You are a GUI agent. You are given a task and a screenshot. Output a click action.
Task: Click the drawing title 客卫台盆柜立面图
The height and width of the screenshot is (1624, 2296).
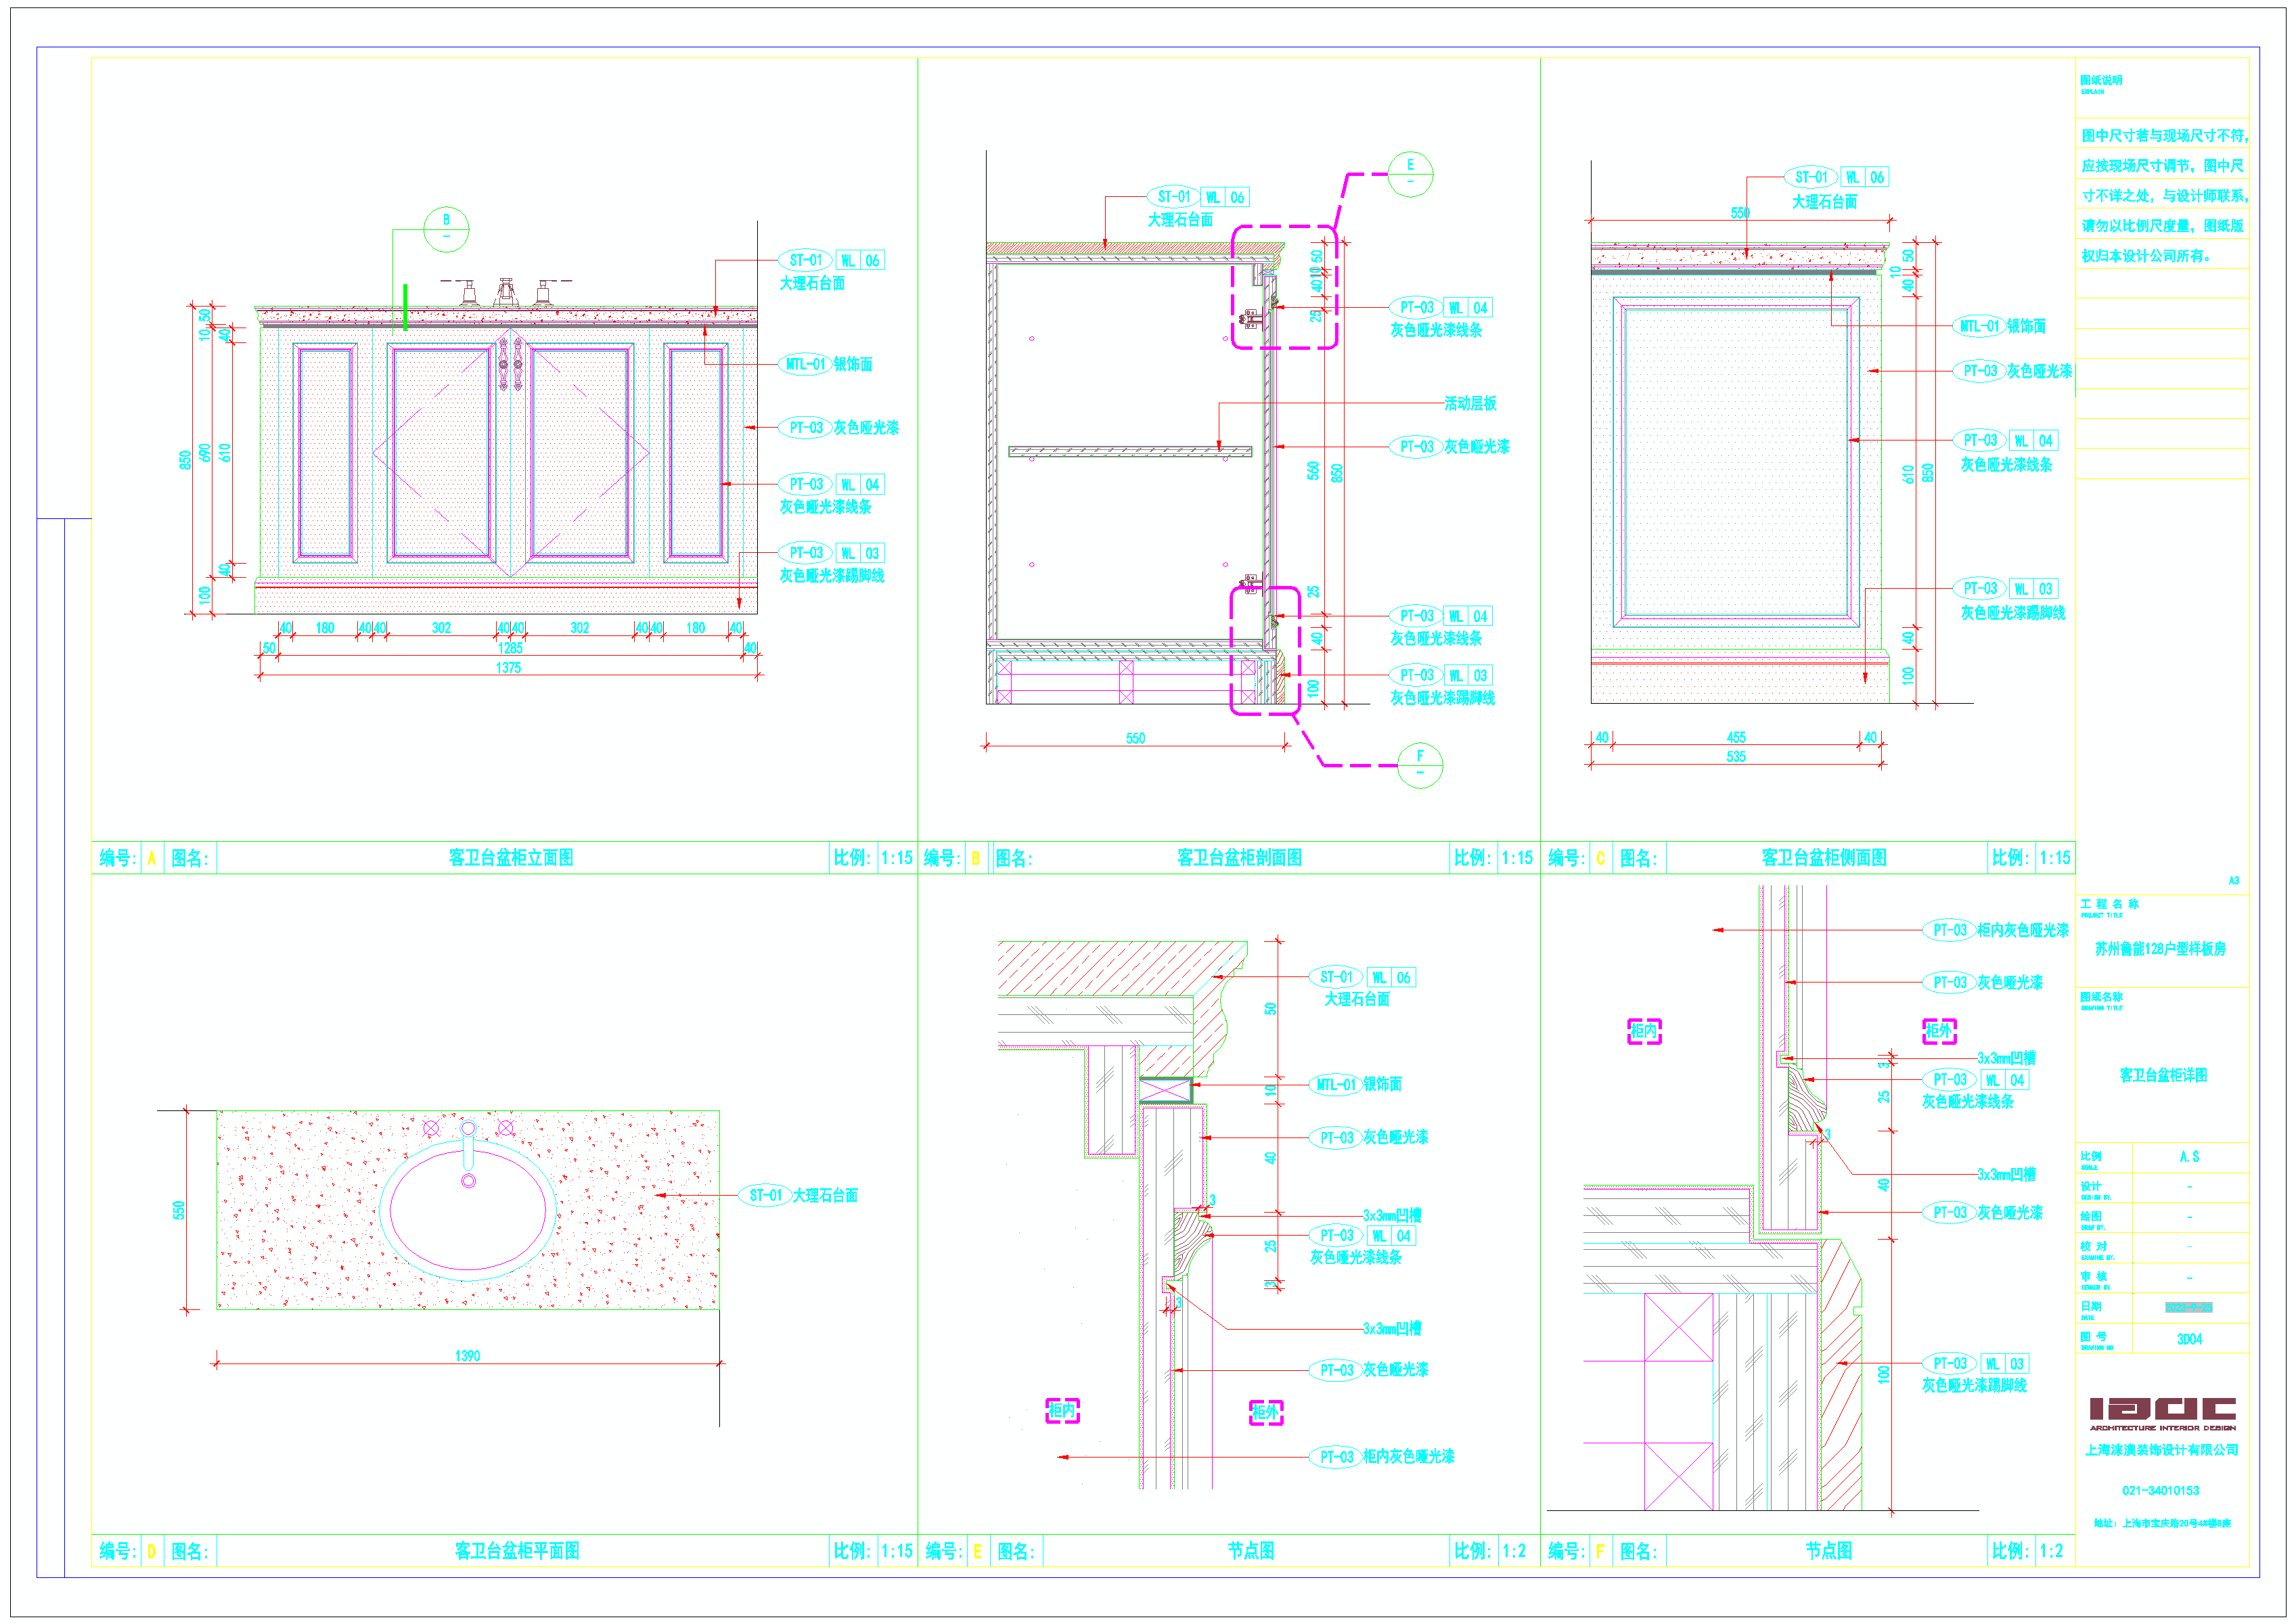click(x=511, y=857)
